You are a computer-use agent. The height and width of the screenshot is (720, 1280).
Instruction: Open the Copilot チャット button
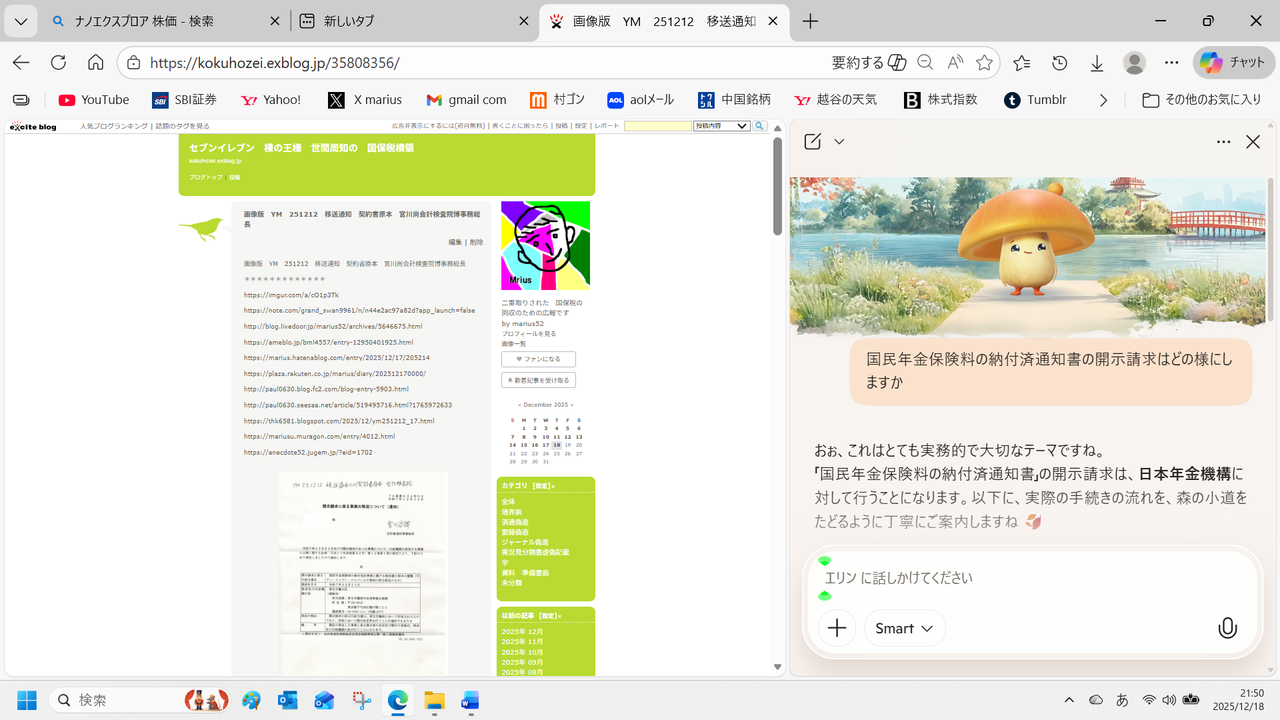[x=1233, y=63]
